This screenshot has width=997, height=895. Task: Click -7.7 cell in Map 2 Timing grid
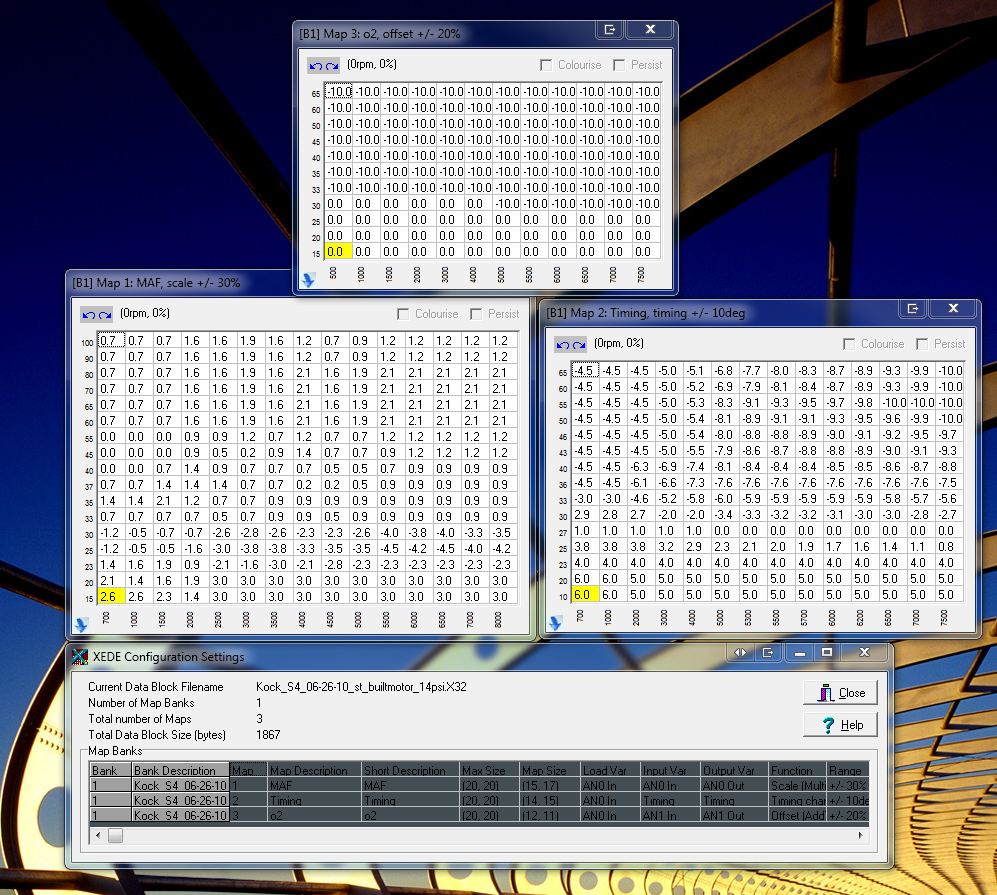point(751,371)
